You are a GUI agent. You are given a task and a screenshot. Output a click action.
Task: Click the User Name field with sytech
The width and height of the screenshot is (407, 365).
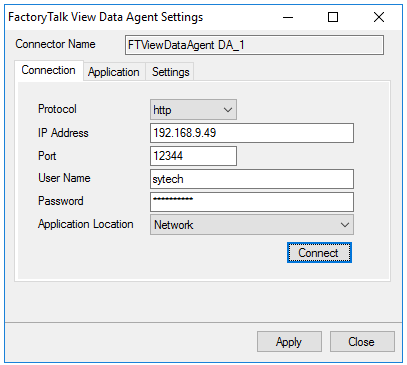tap(252, 179)
